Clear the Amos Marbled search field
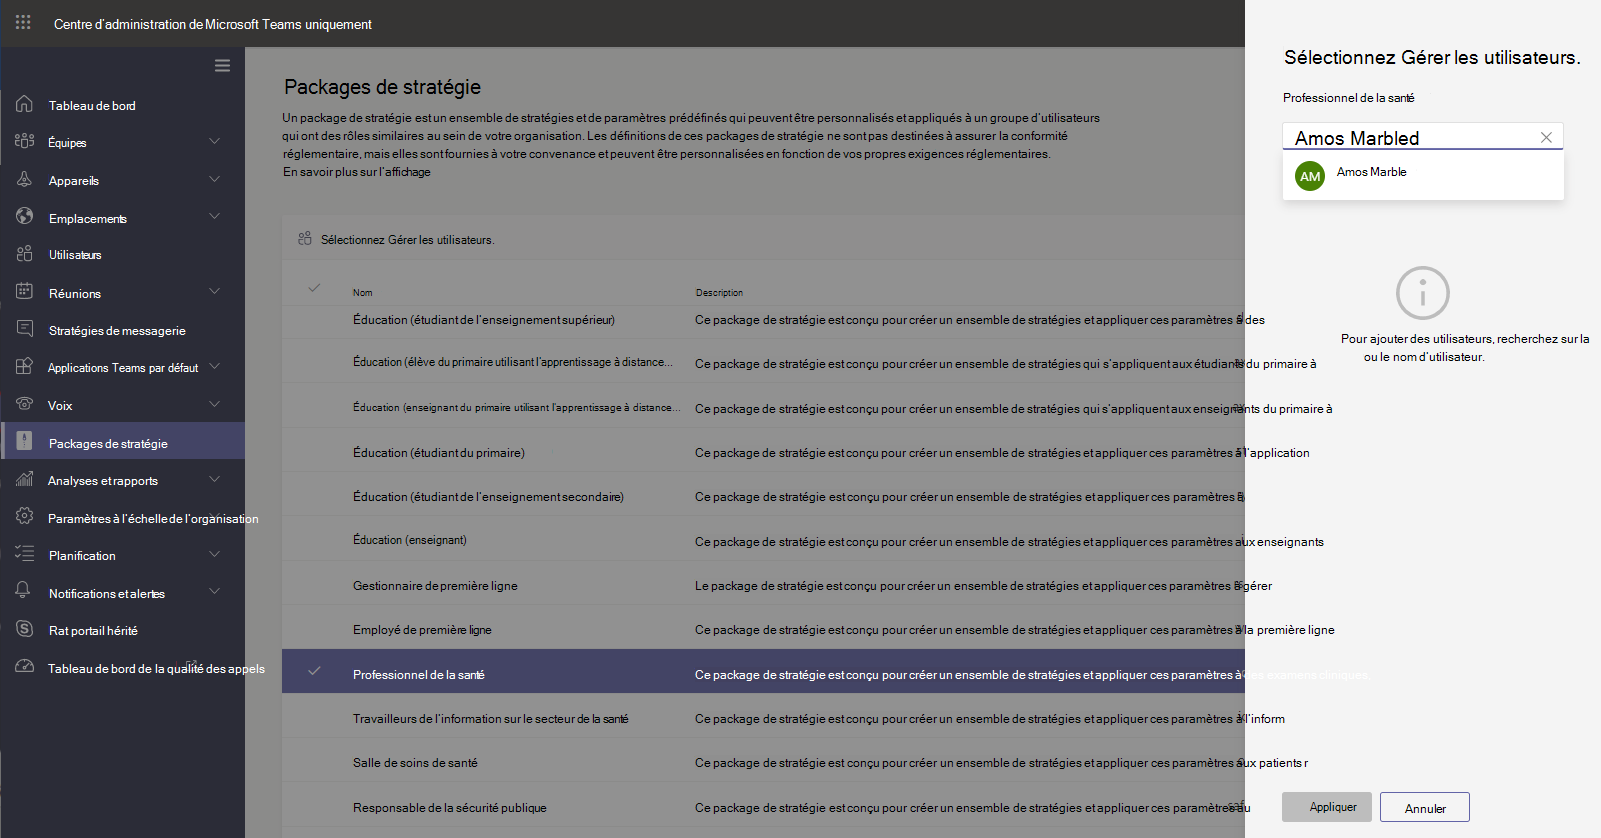This screenshot has width=1601, height=838. point(1546,137)
